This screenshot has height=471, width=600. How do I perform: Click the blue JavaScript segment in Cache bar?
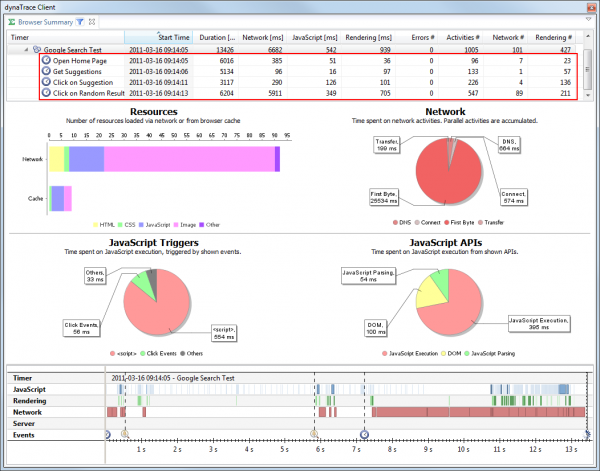pyautogui.click(x=57, y=199)
